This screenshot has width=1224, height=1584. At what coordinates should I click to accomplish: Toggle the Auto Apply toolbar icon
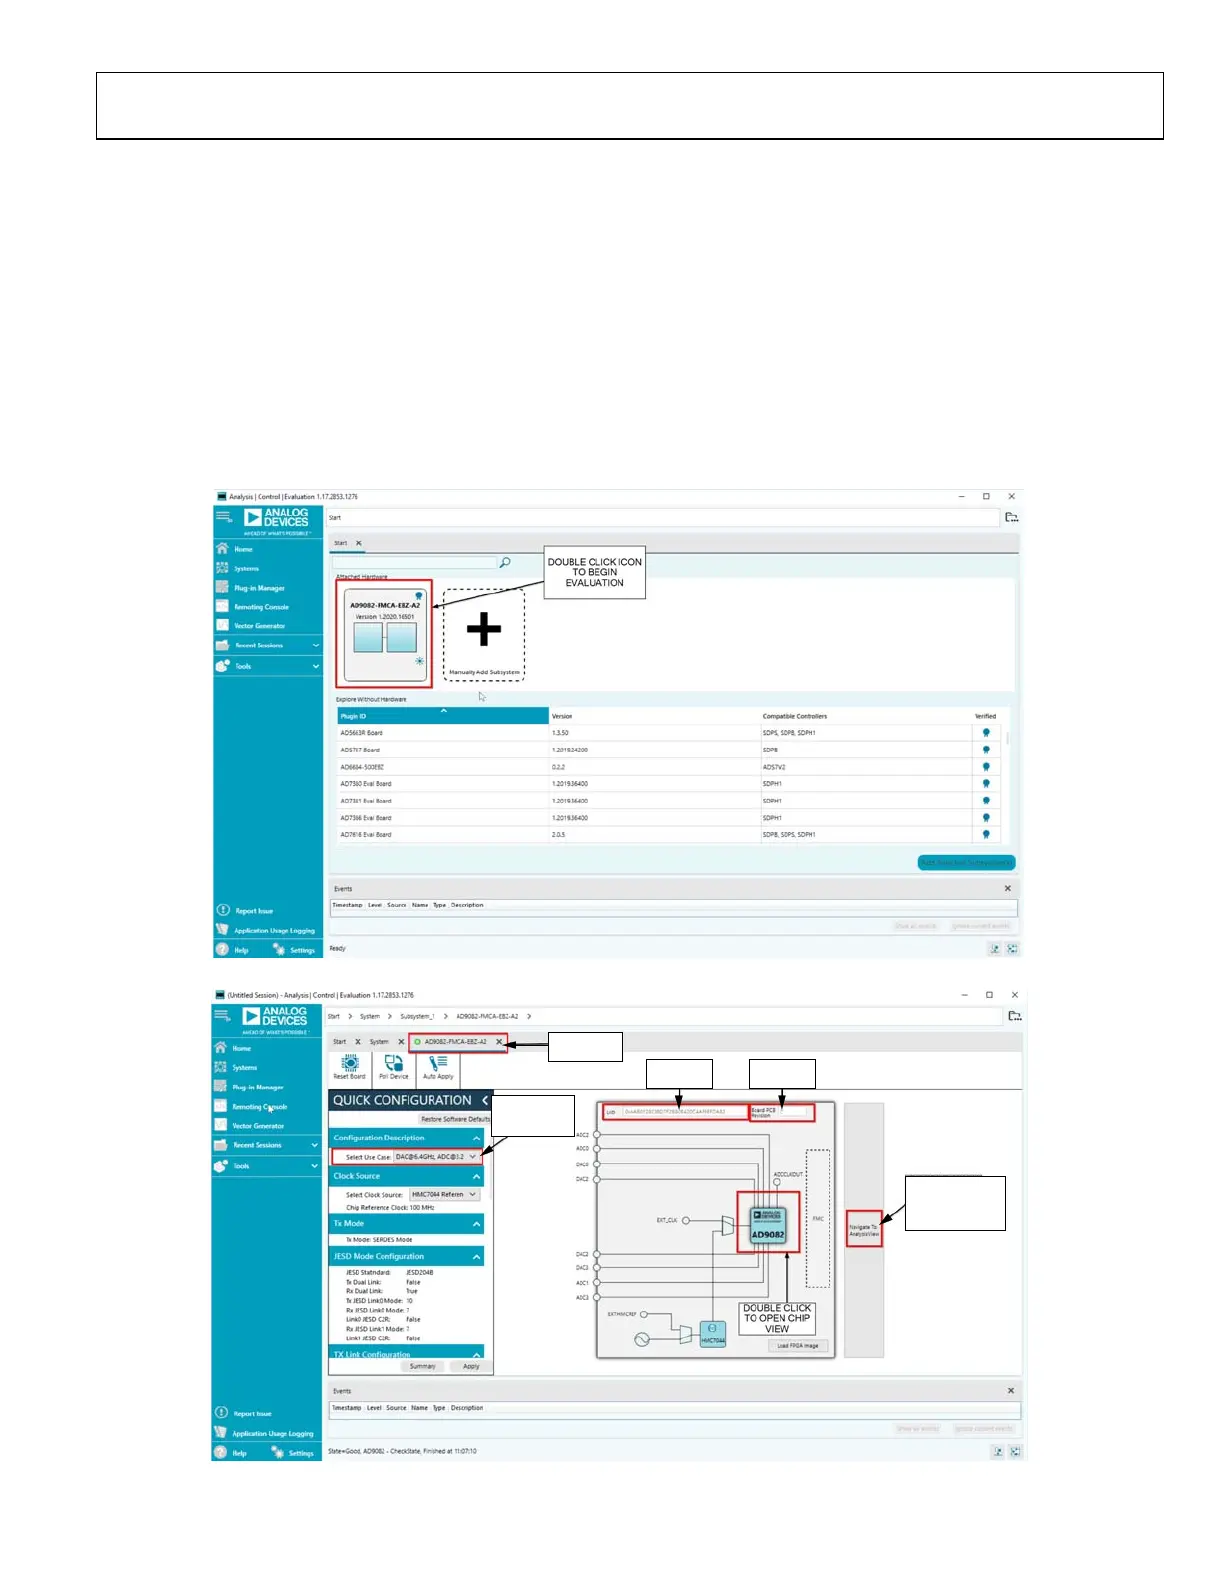coord(438,1067)
